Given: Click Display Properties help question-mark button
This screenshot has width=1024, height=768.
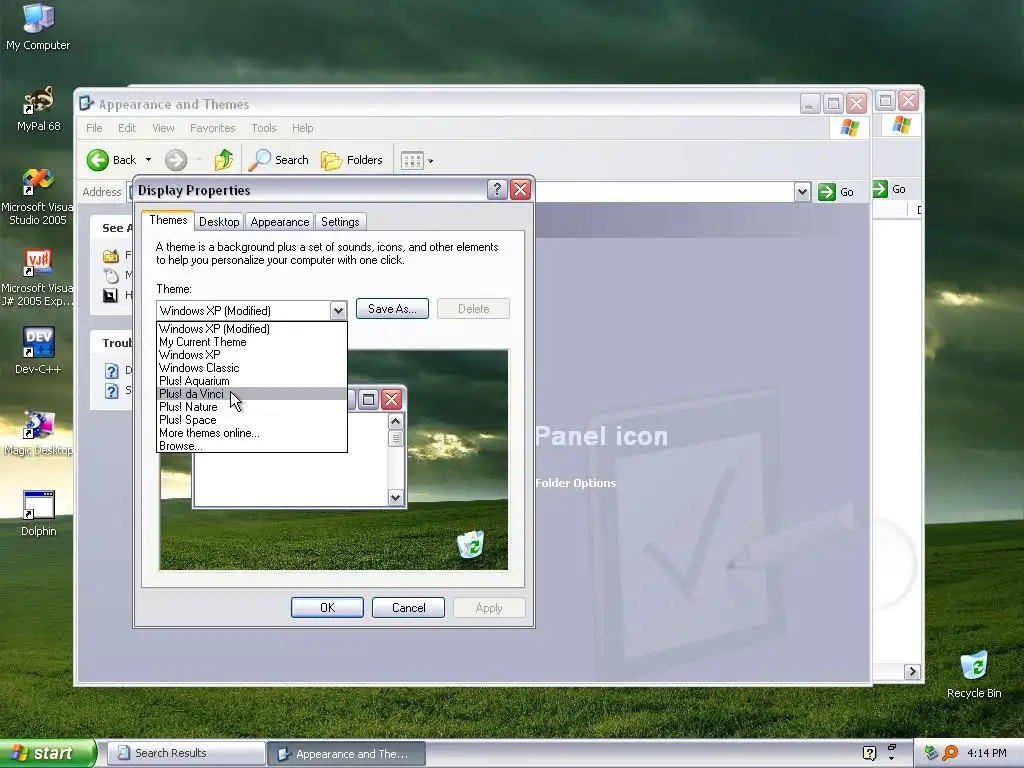Looking at the screenshot, I should pos(497,189).
